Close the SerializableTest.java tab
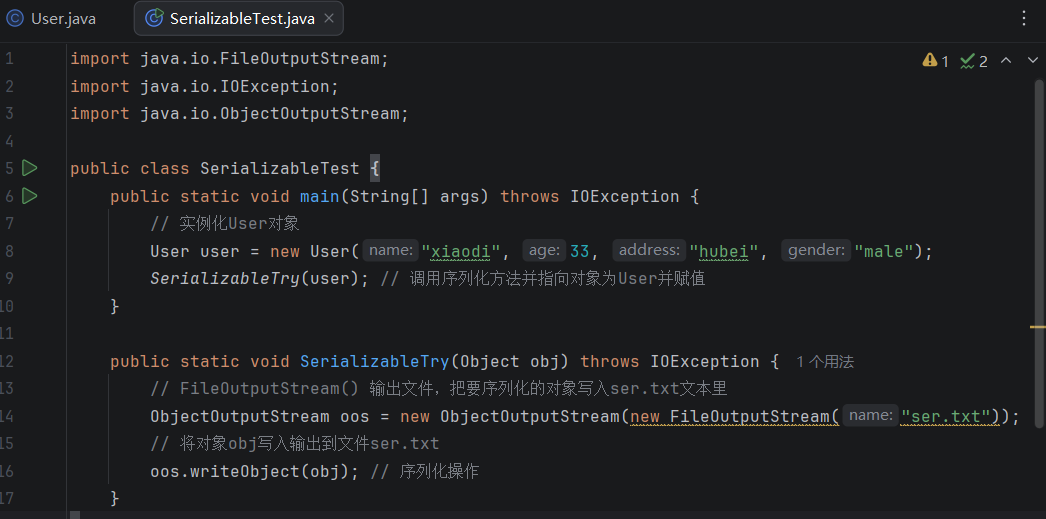The height and width of the screenshot is (519, 1046). pyautogui.click(x=328, y=19)
